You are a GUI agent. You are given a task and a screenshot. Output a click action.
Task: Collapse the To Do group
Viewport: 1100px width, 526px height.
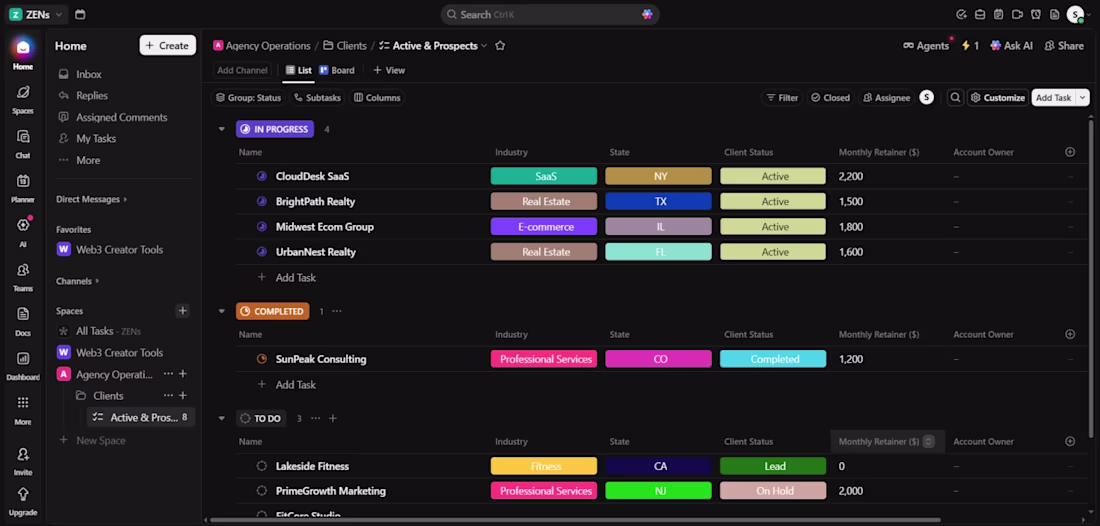222,418
